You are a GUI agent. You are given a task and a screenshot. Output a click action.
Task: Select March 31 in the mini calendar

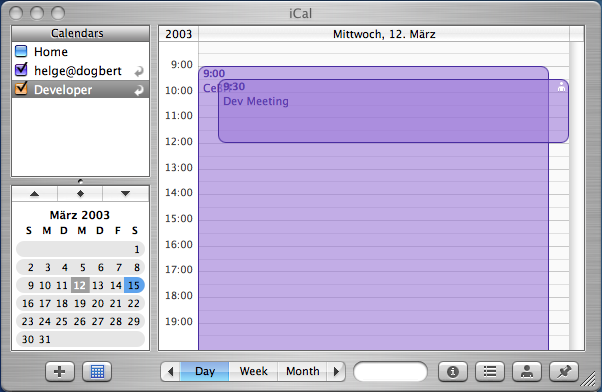pyautogui.click(x=45, y=339)
